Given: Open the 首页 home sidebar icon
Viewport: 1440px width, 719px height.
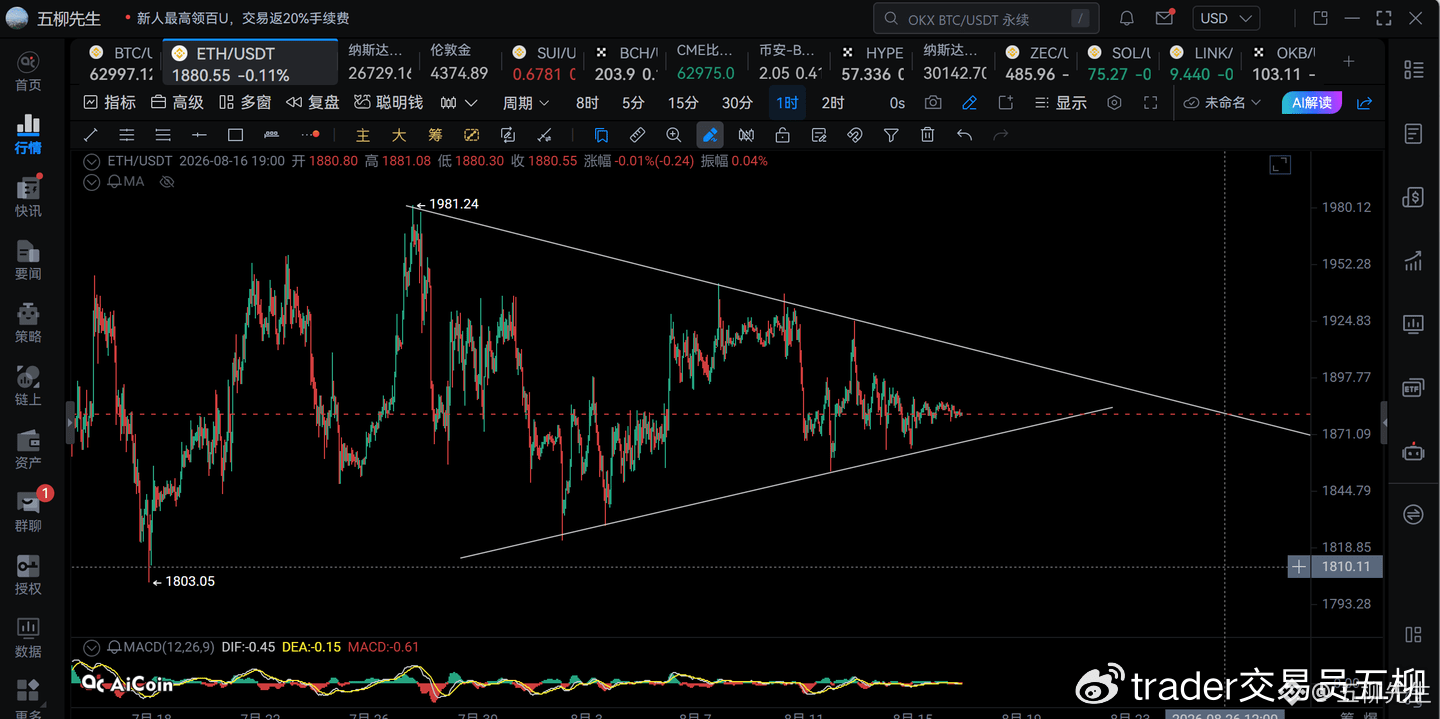Looking at the screenshot, I should (x=28, y=71).
